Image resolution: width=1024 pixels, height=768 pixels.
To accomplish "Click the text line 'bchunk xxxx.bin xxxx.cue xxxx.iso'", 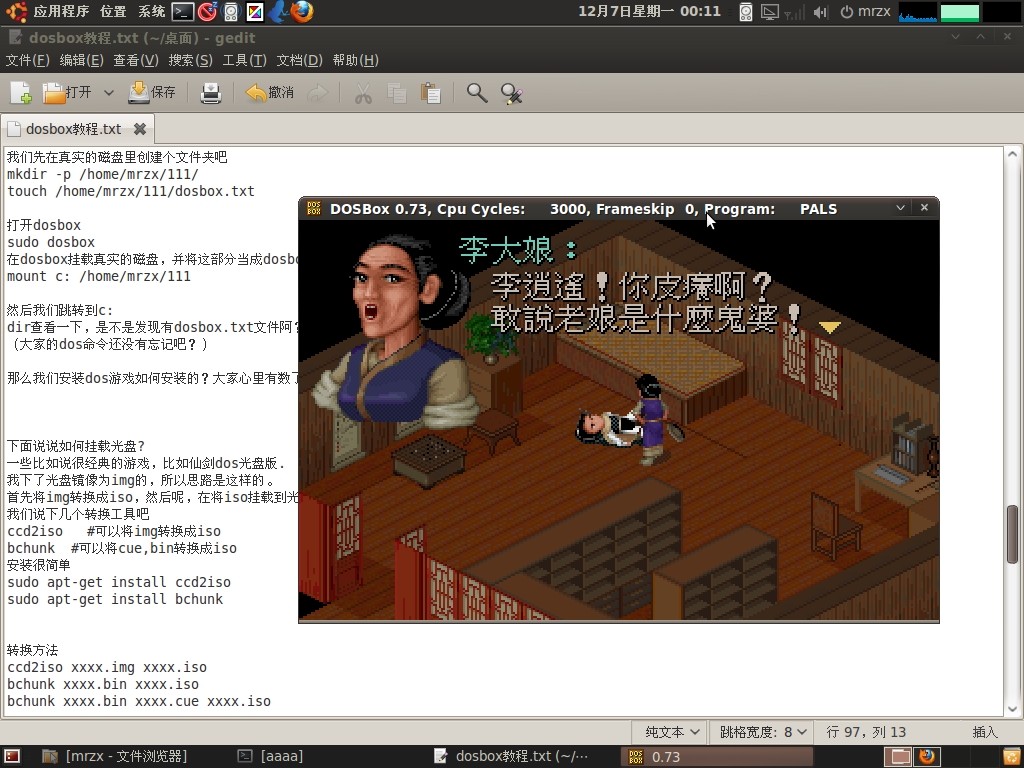I will click(139, 701).
